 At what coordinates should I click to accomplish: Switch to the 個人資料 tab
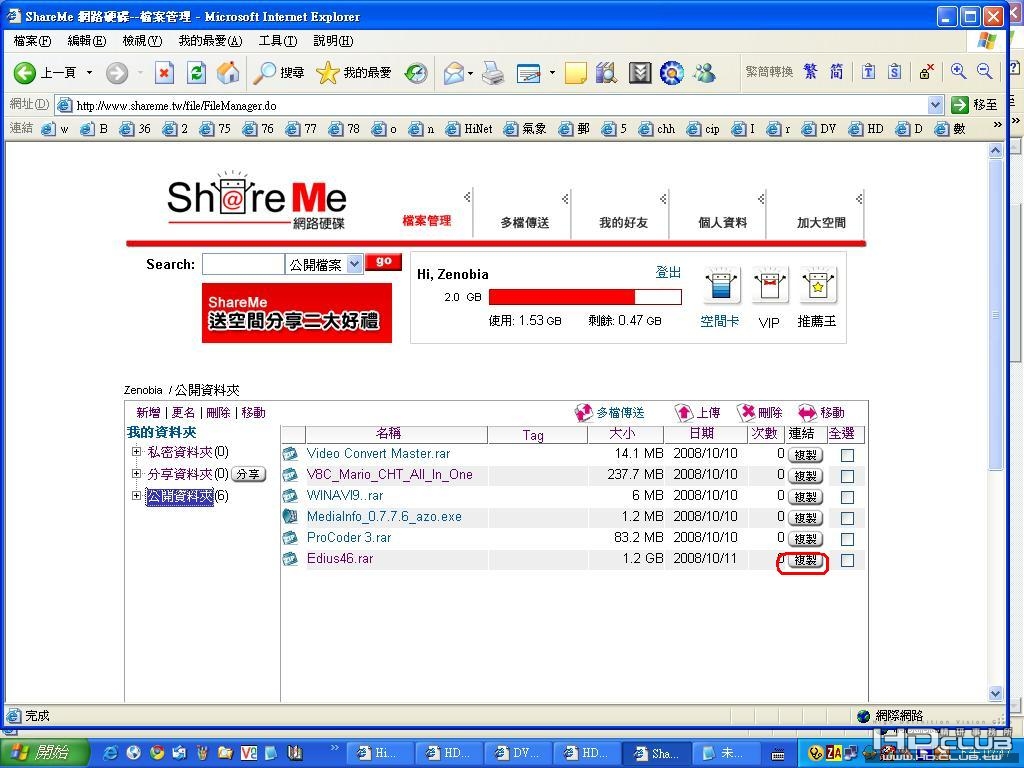pyautogui.click(x=722, y=223)
